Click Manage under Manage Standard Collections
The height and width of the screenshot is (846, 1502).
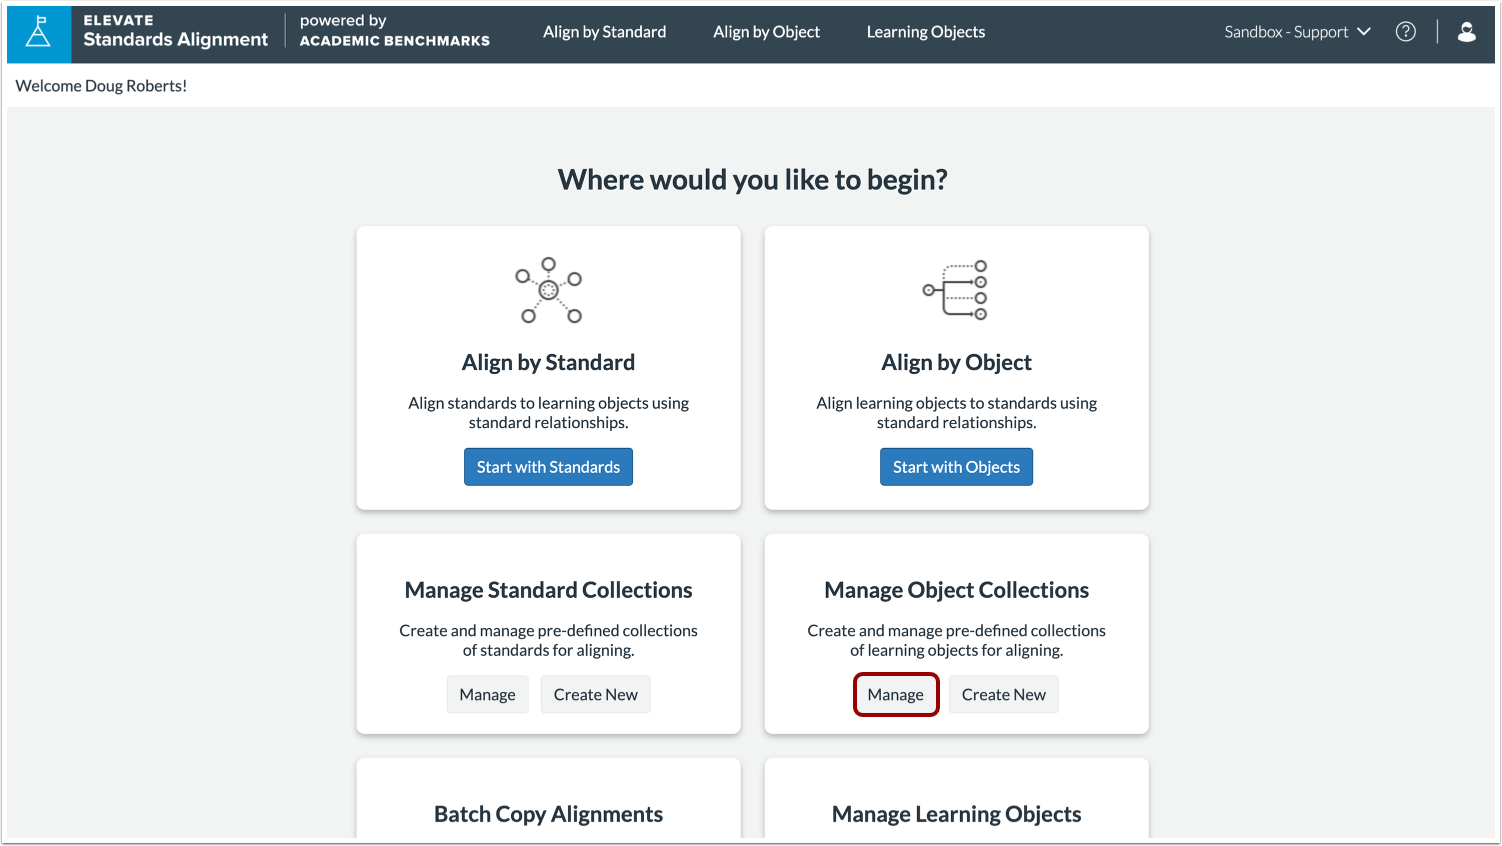coord(487,694)
